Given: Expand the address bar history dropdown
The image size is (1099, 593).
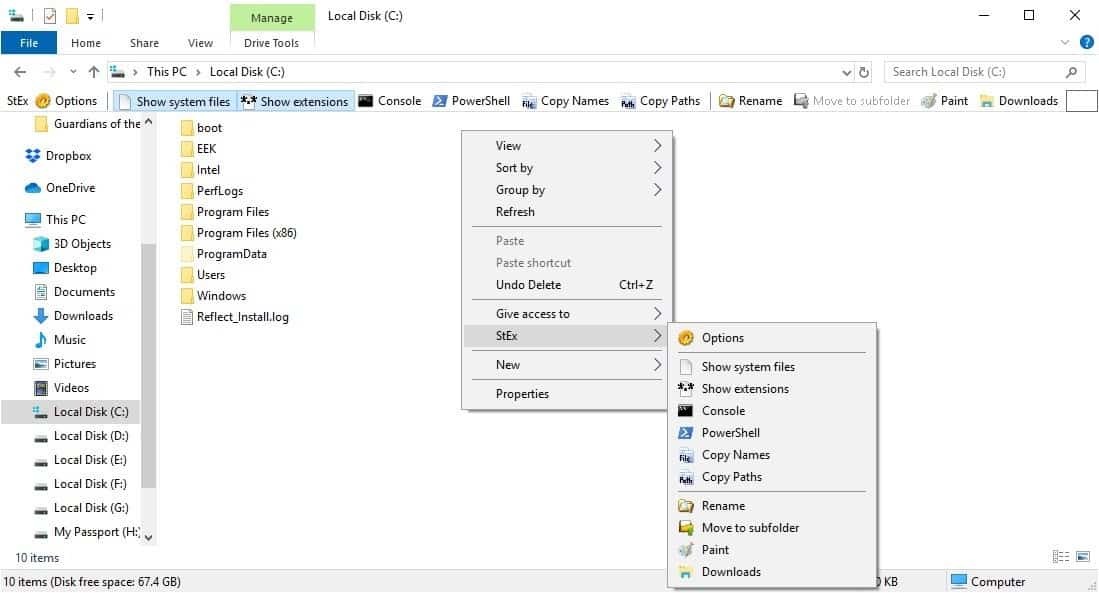Looking at the screenshot, I should tap(847, 71).
